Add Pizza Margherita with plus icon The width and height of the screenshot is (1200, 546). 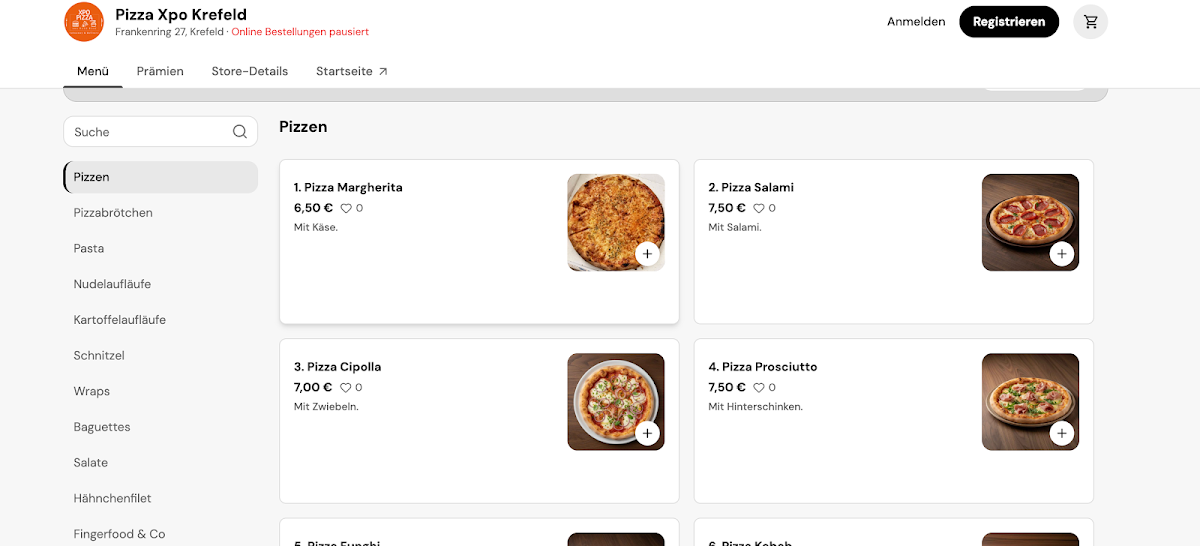(647, 254)
